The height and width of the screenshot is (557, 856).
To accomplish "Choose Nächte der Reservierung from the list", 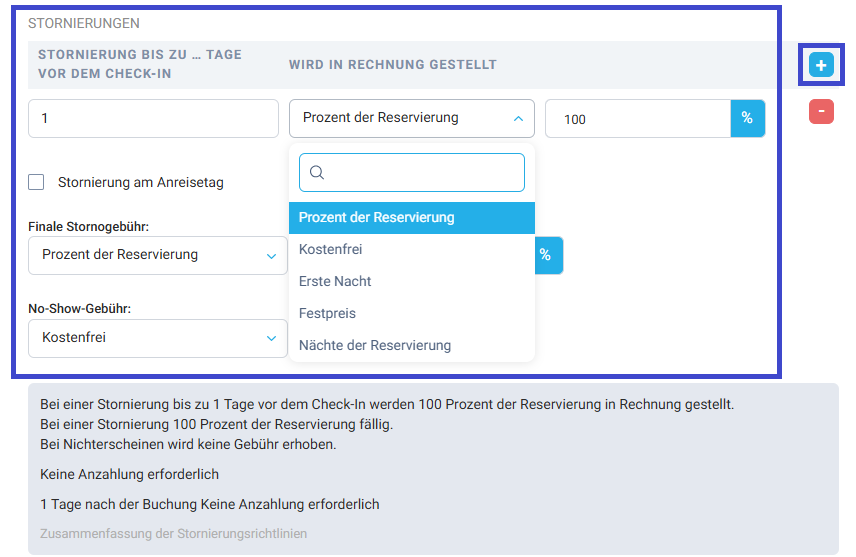I will [412, 345].
